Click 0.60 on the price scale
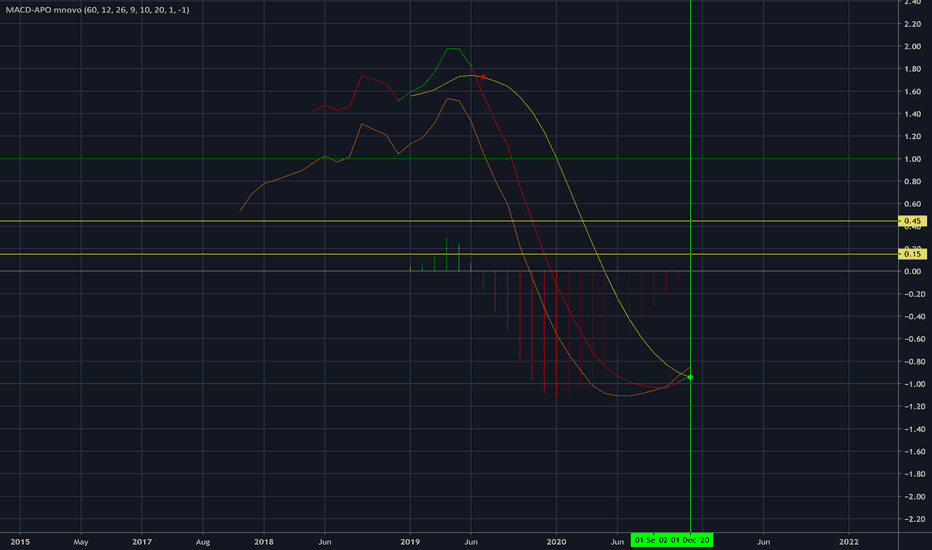 pos(912,204)
